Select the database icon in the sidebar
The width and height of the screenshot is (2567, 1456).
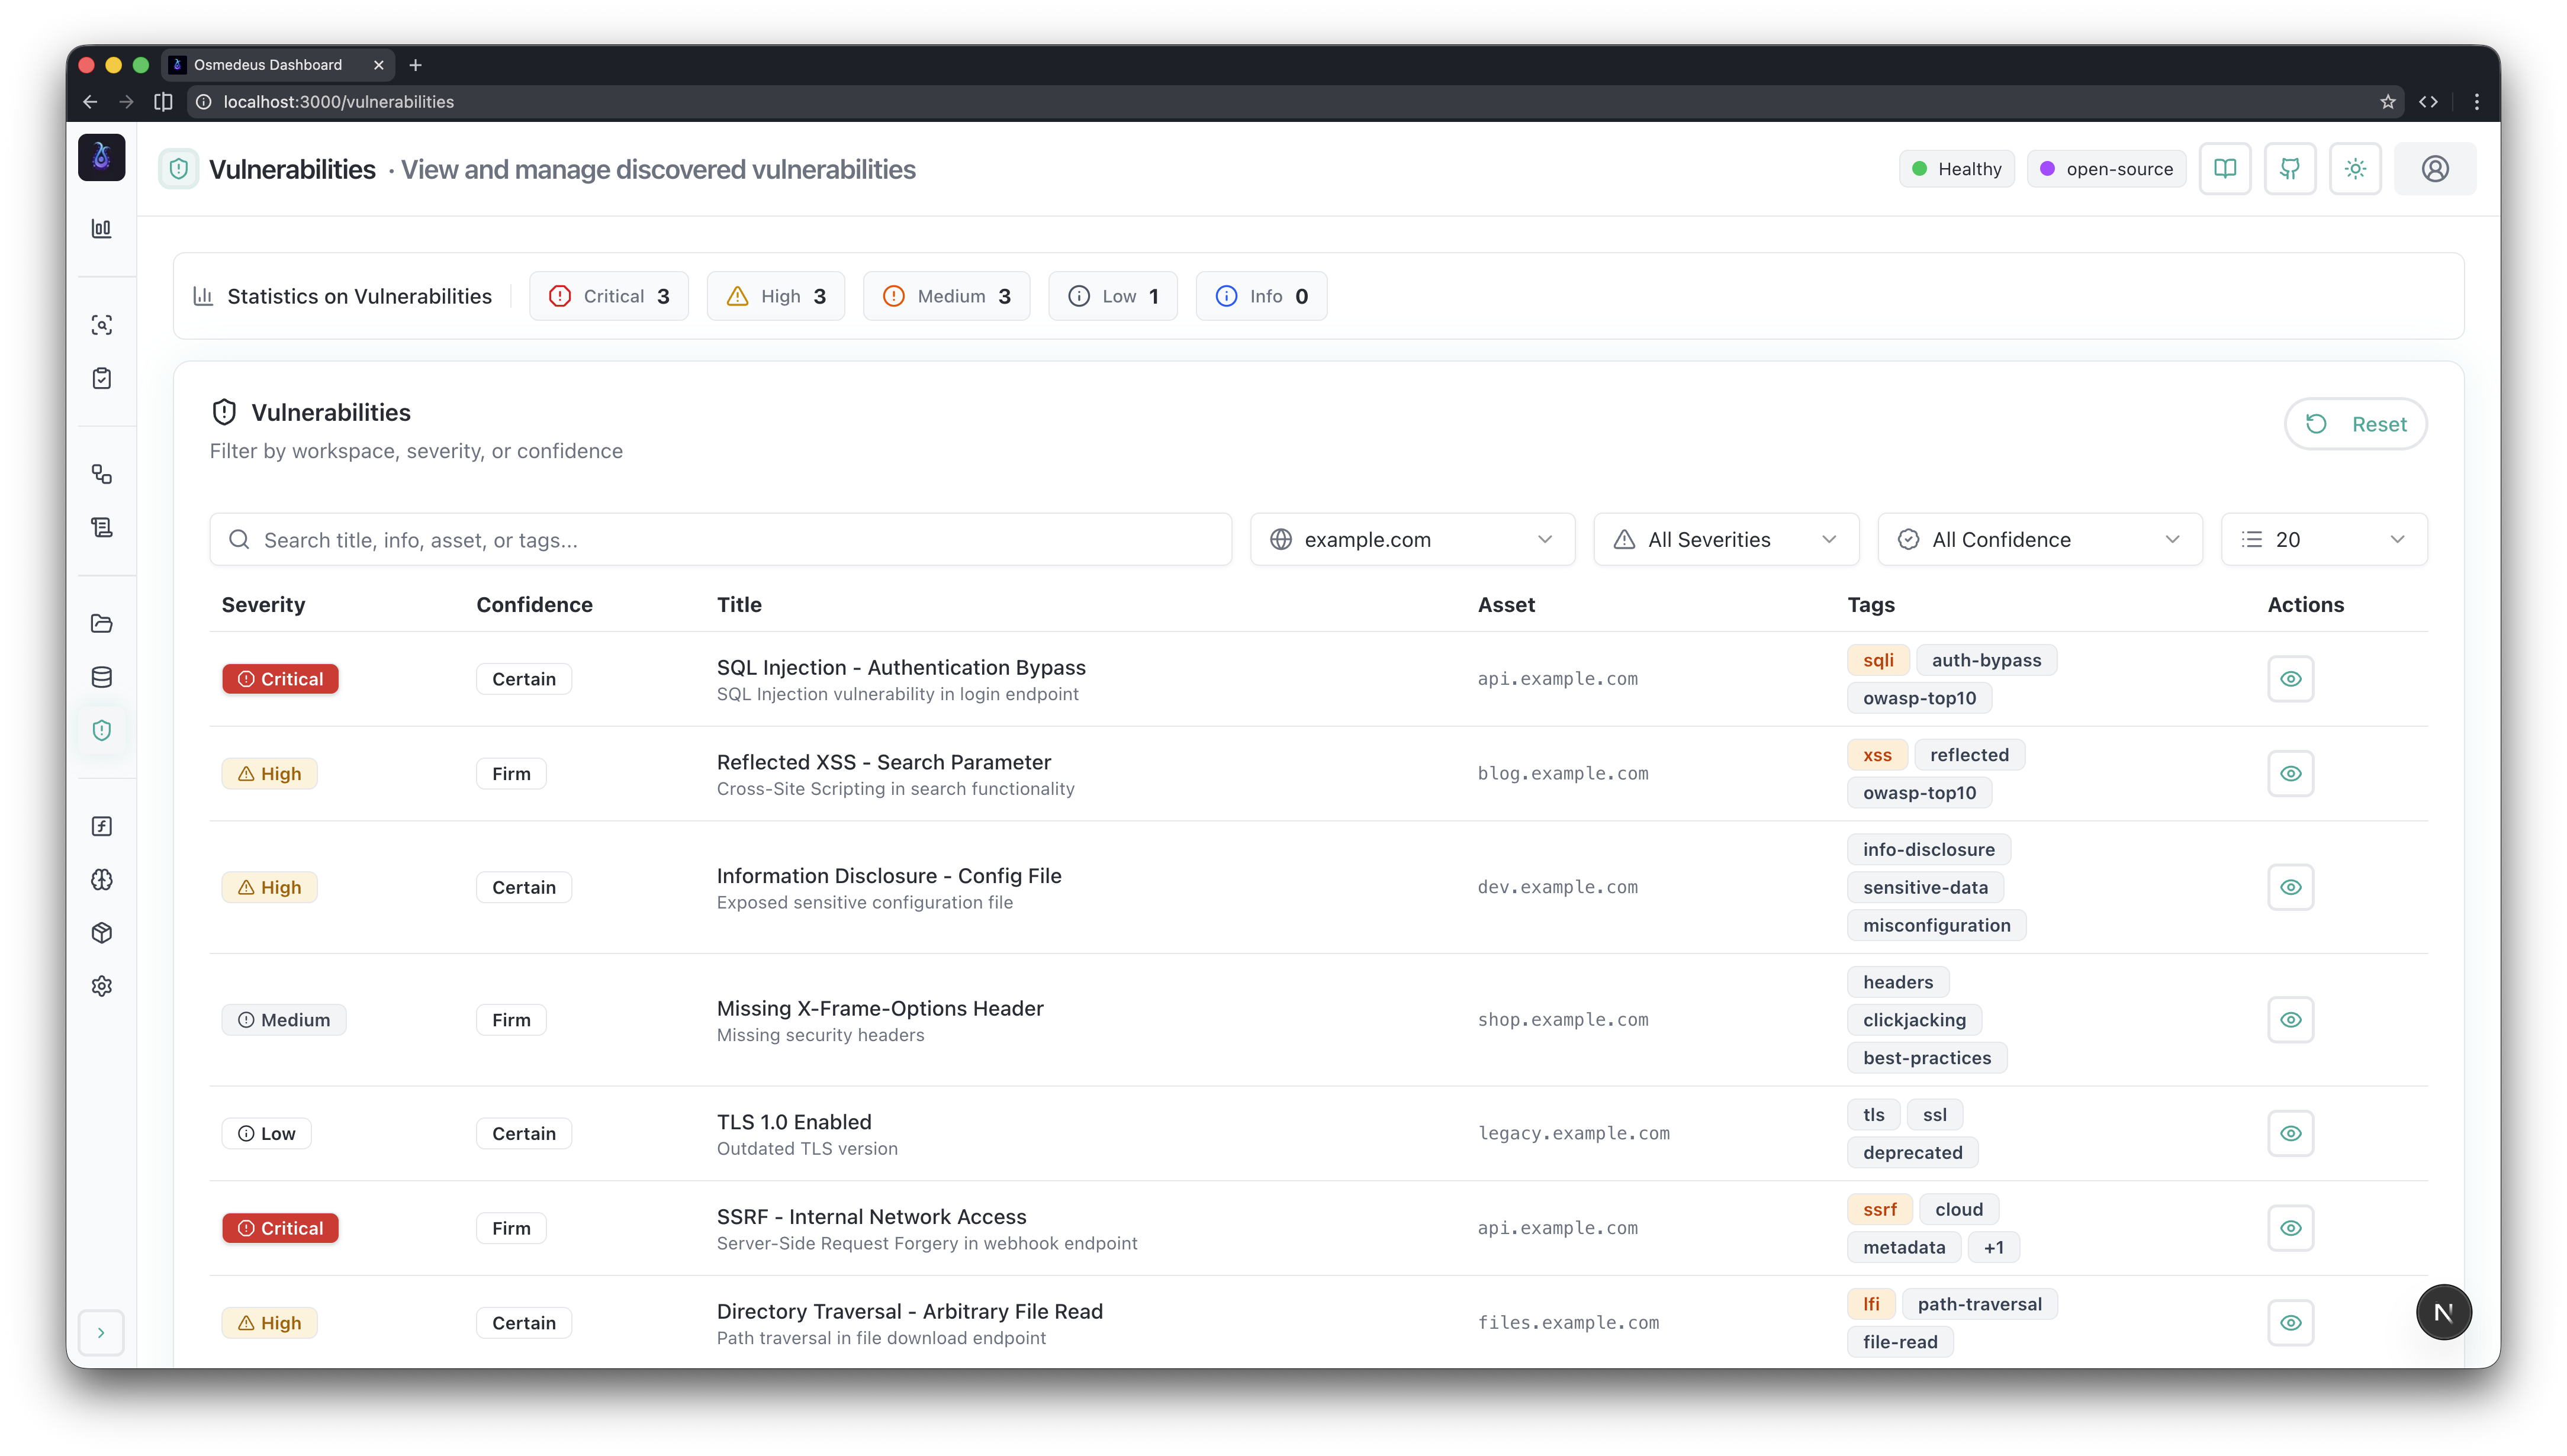(102, 676)
